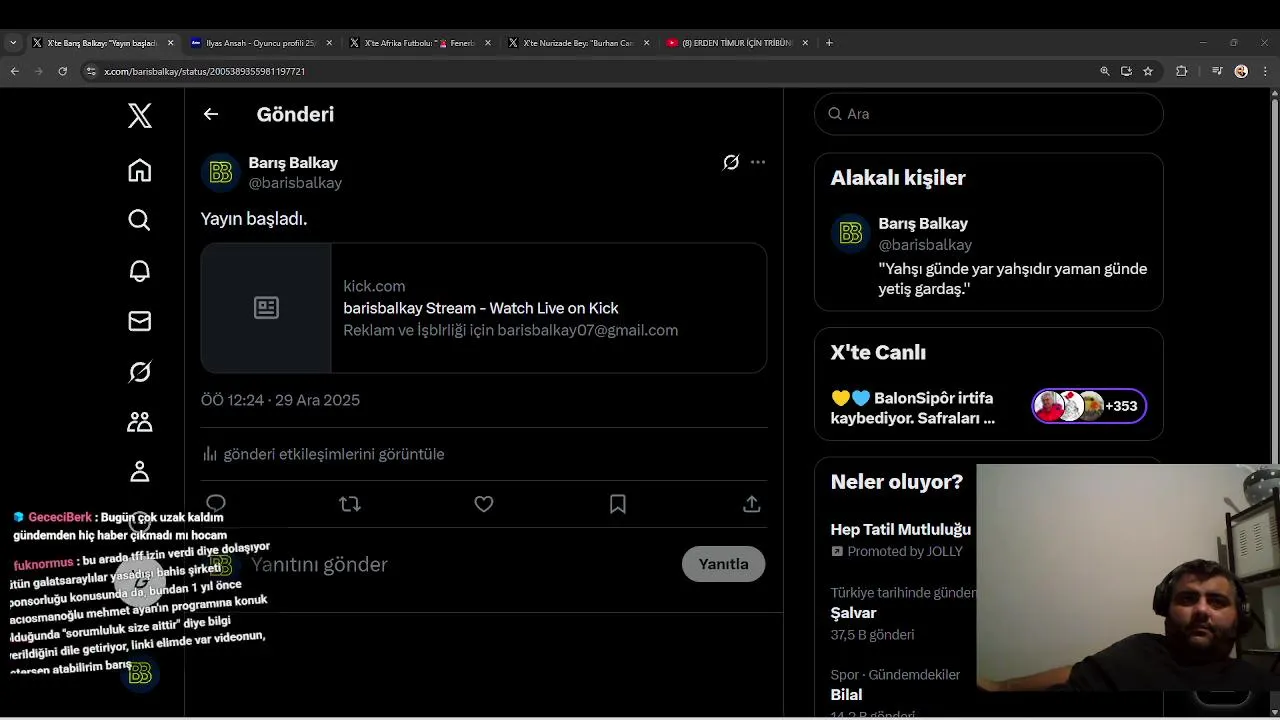
Task: Click the Ara search box
Action: click(989, 114)
